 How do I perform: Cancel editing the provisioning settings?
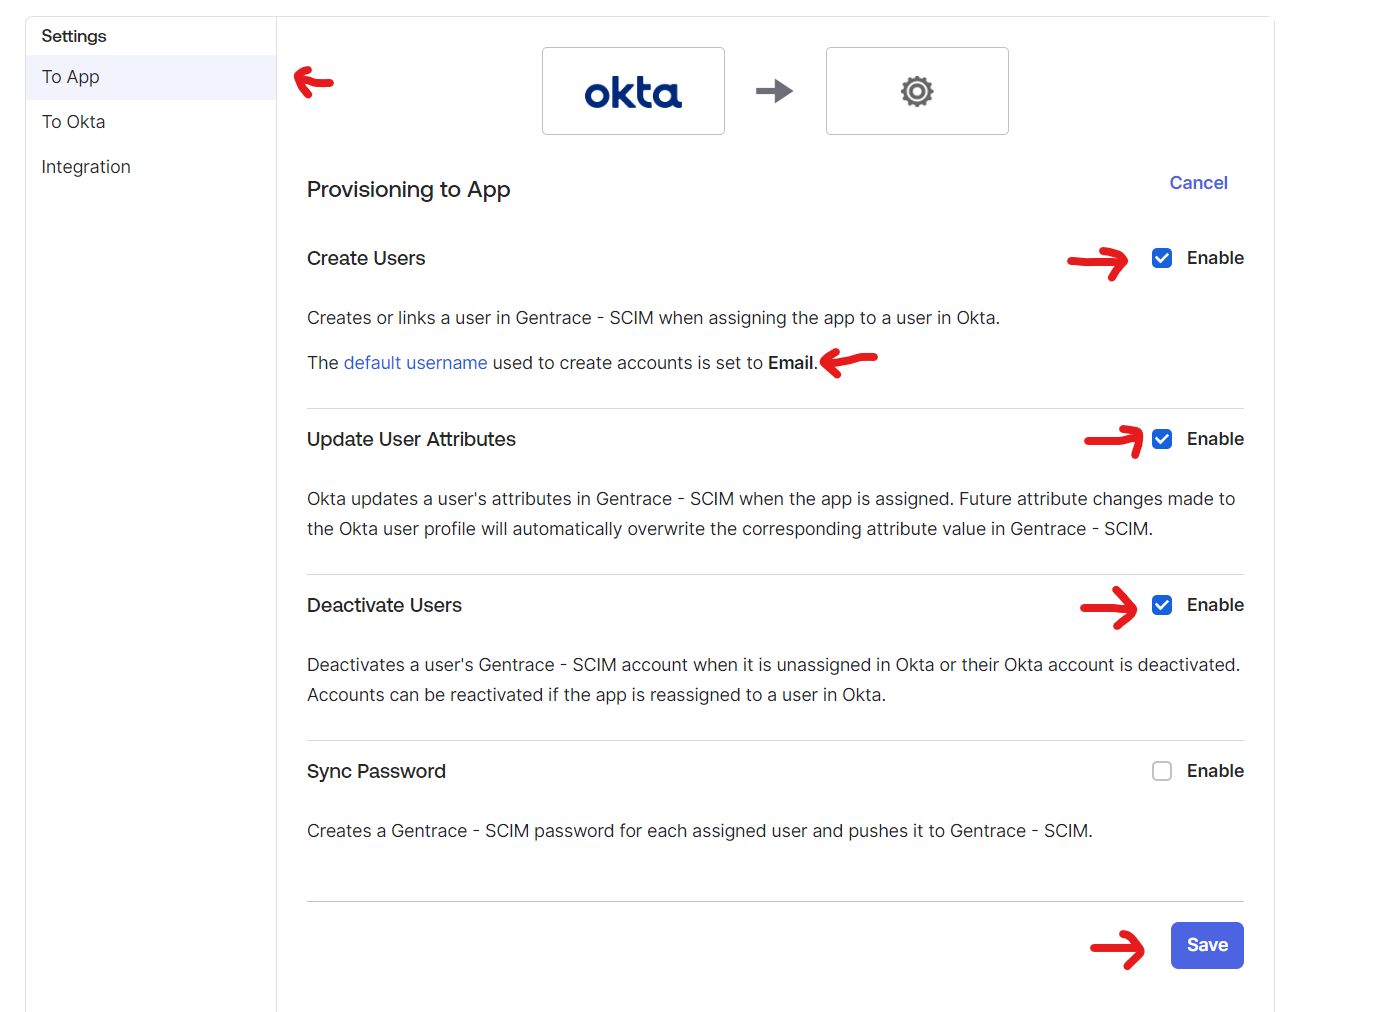coord(1198,182)
